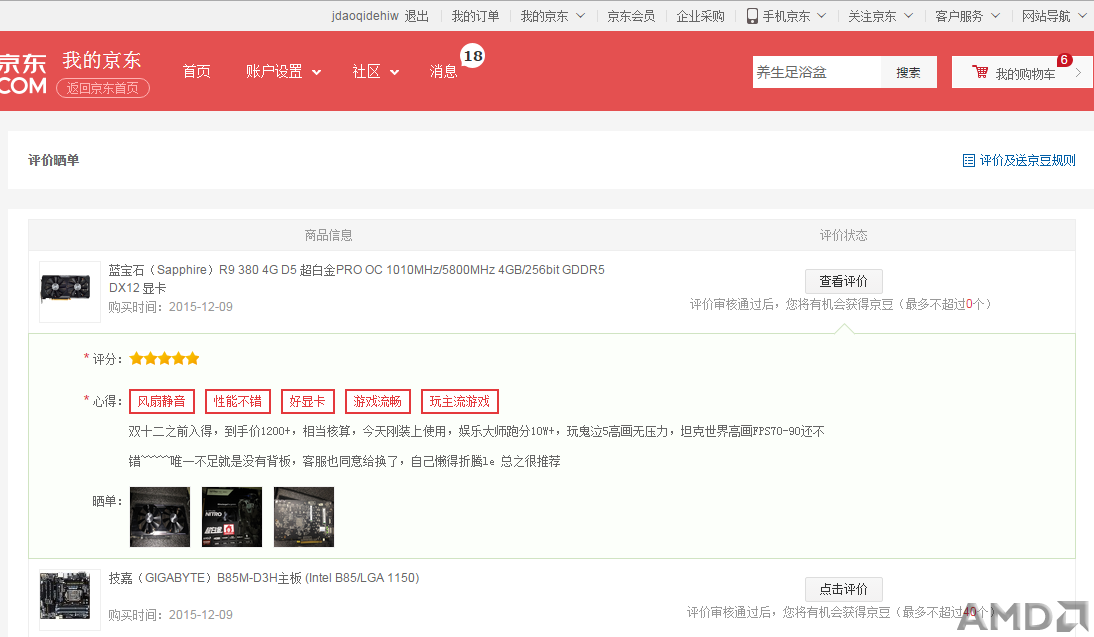Viewport: 1094px width, 637px height.
Task: Click the 性能不错 review tag
Action: click(x=238, y=401)
